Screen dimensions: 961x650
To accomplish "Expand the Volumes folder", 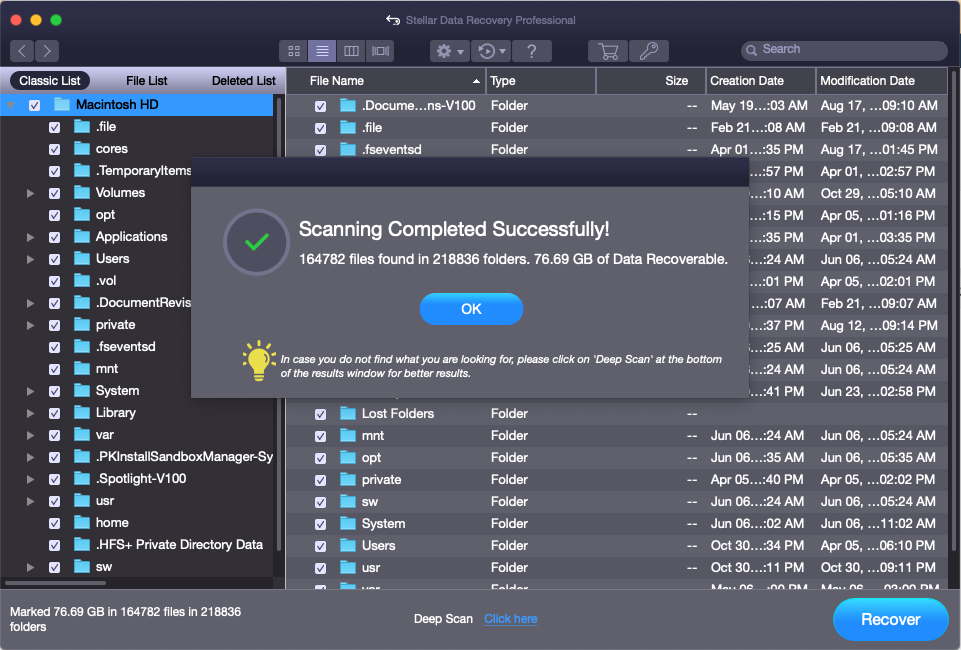I will 30,193.
